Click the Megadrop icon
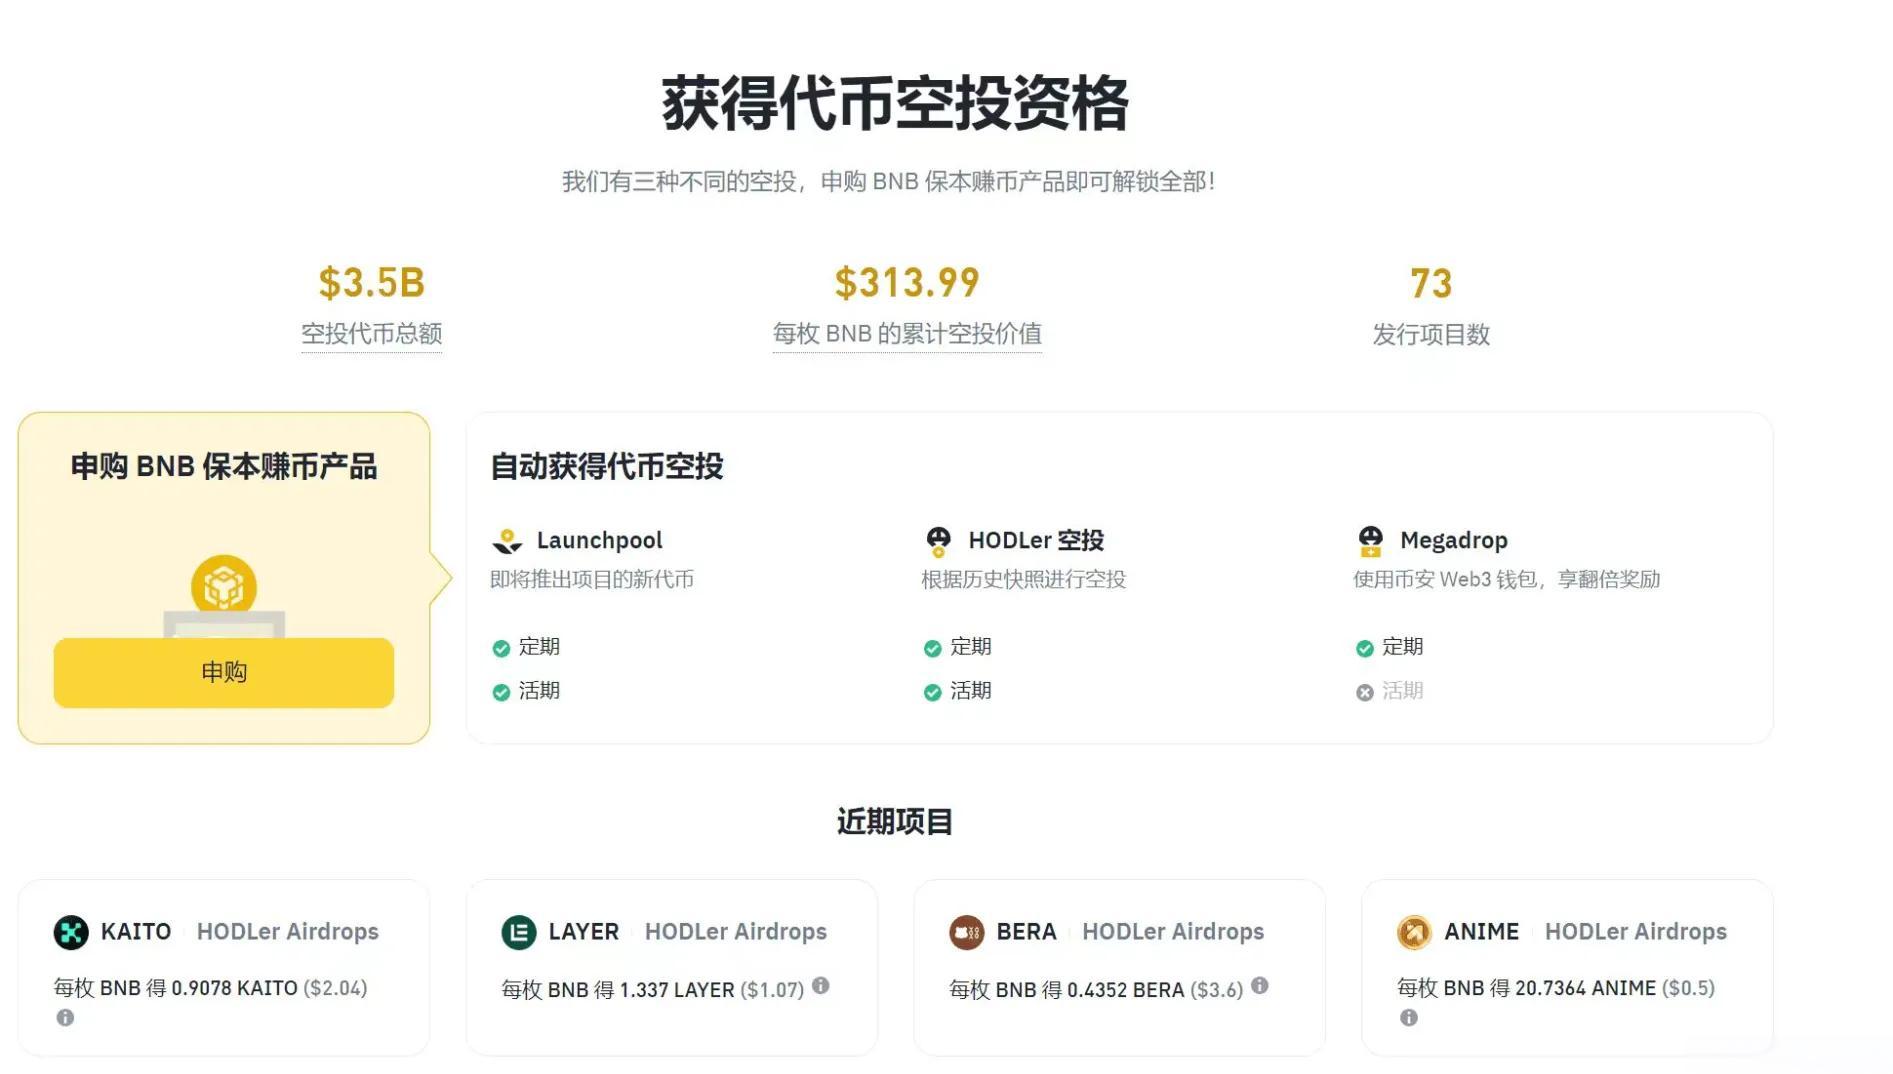Screen dimensions: 1893x1074 (1370, 541)
